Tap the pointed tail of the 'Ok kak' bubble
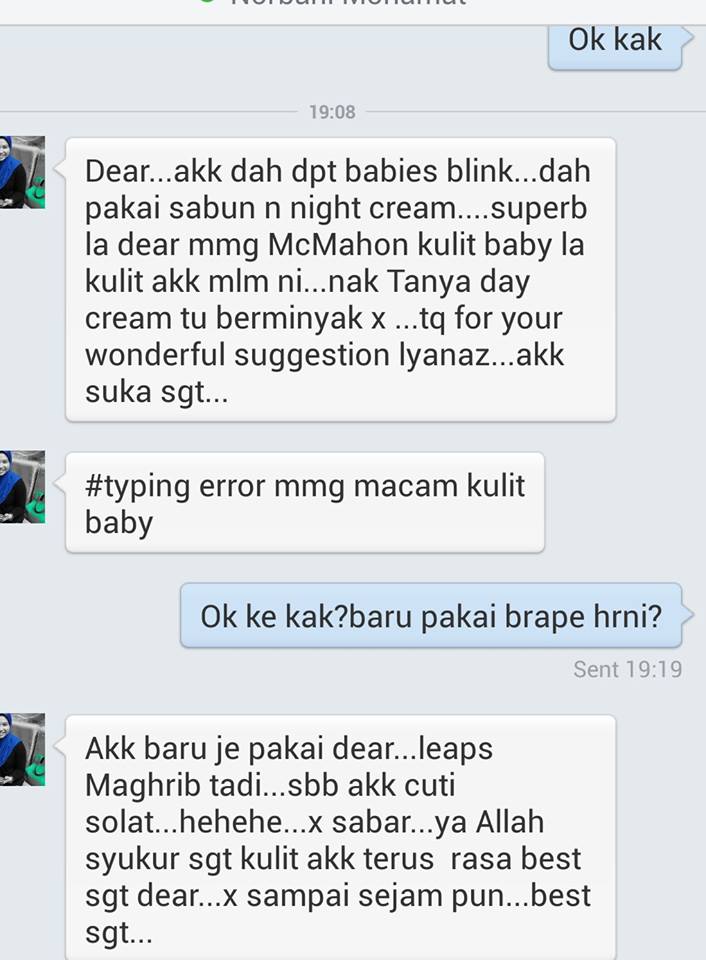Viewport: 706px width, 960px height. pyautogui.click(x=688, y=37)
